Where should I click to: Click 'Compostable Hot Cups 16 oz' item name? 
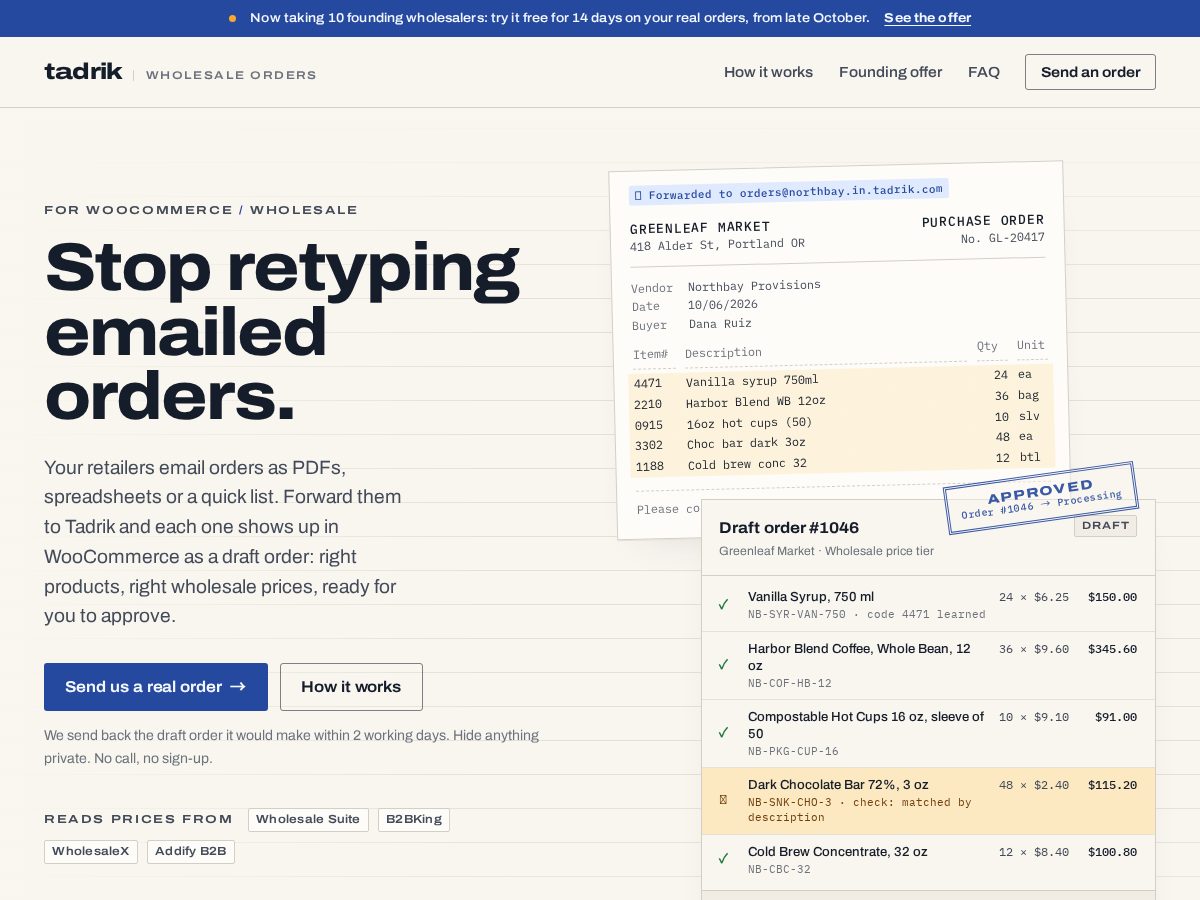point(866,725)
